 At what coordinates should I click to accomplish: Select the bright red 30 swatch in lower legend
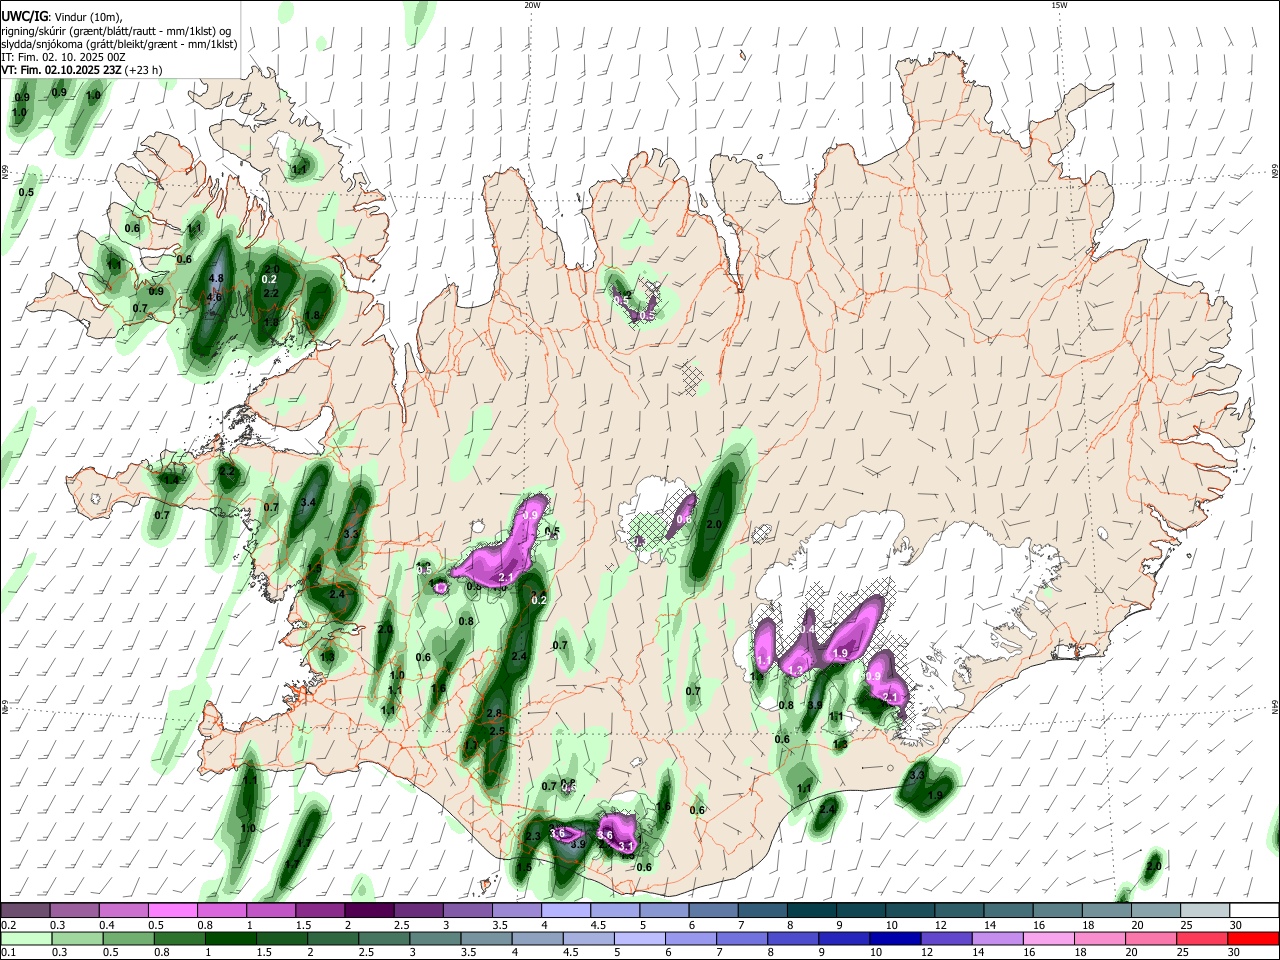pyautogui.click(x=1254, y=938)
